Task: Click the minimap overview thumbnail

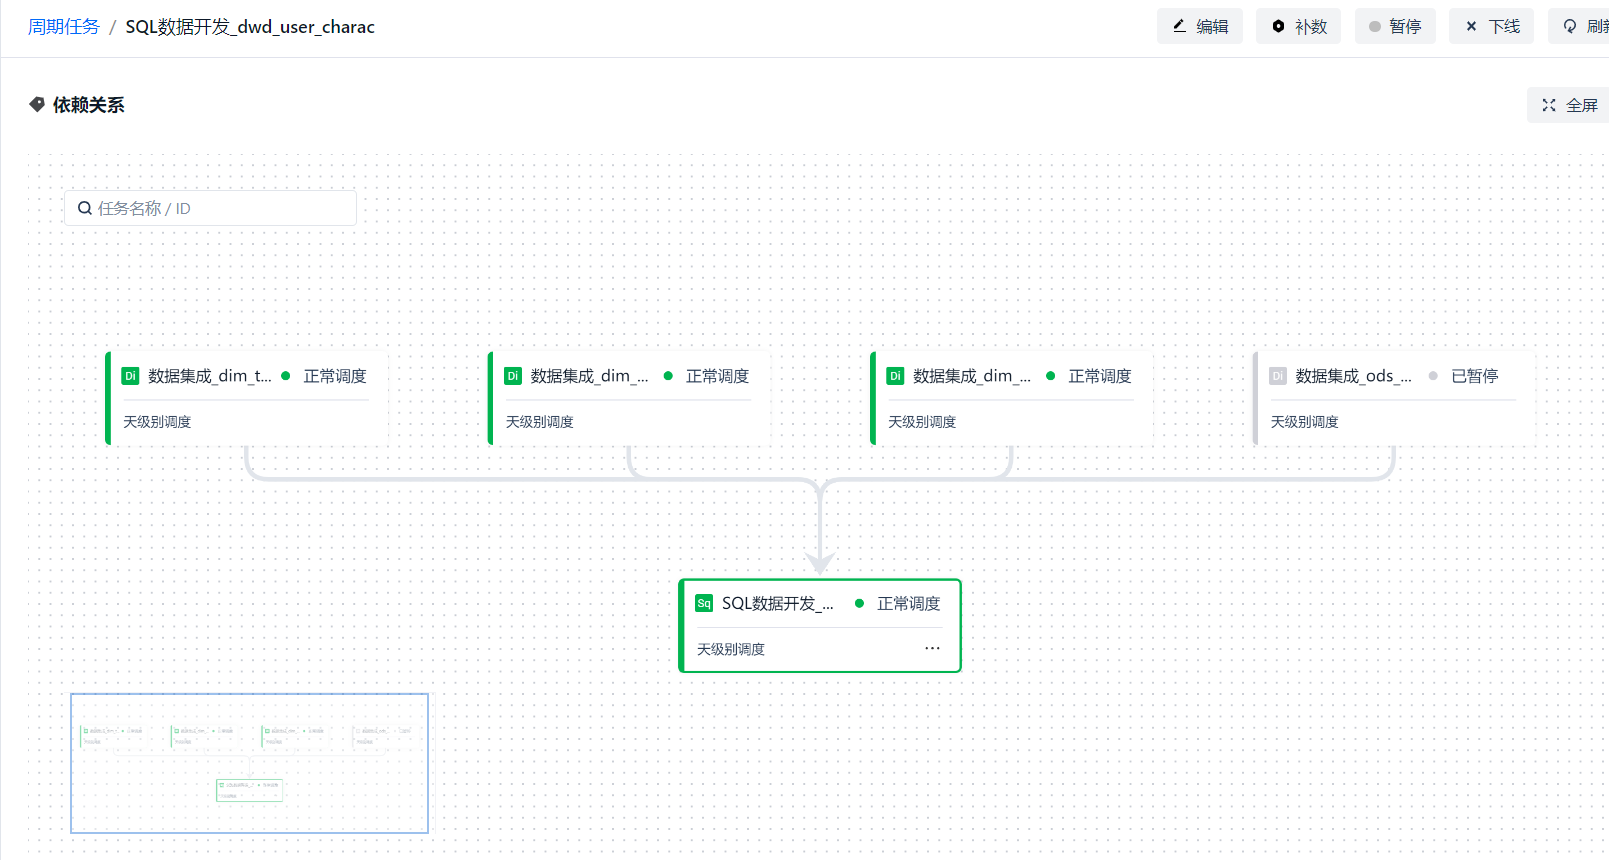Action: click(249, 763)
